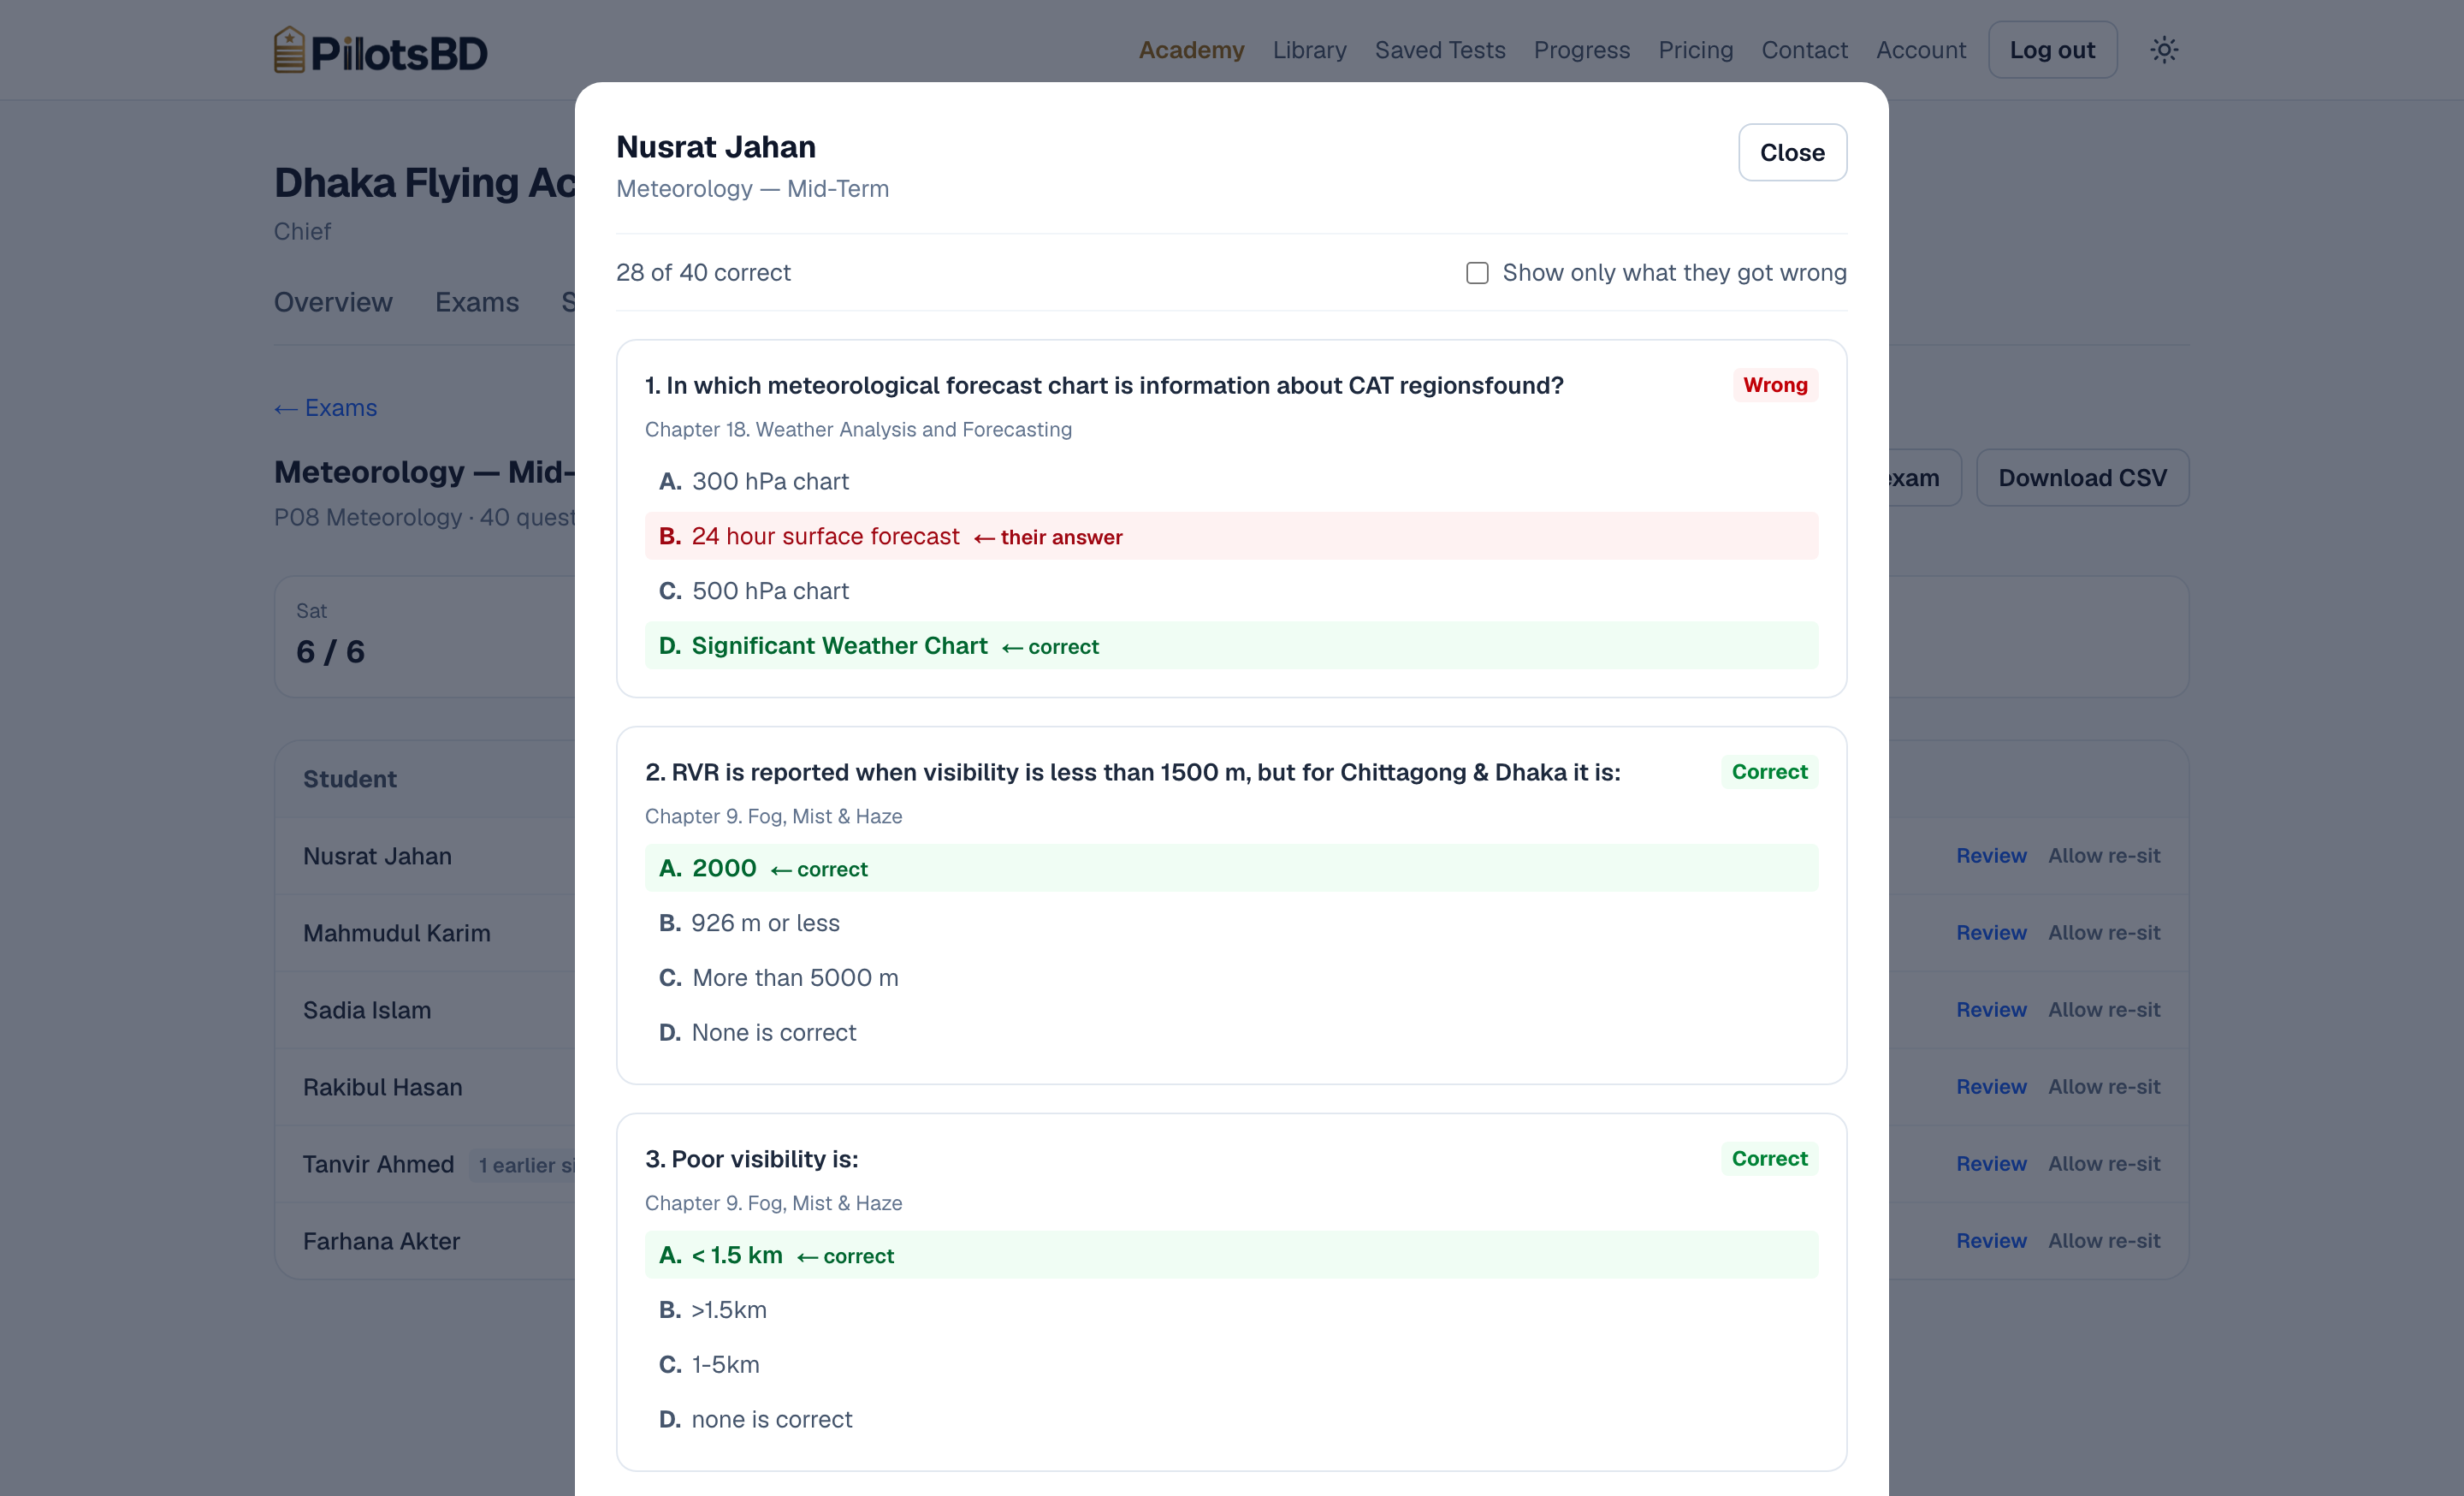Open Review for Mahmudul Karim

pos(1991,933)
